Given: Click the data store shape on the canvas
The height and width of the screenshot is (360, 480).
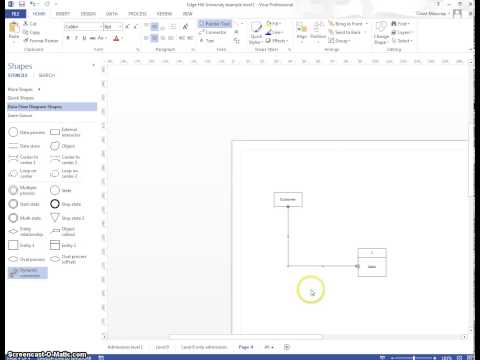Looking at the screenshot, I should coord(372,263).
